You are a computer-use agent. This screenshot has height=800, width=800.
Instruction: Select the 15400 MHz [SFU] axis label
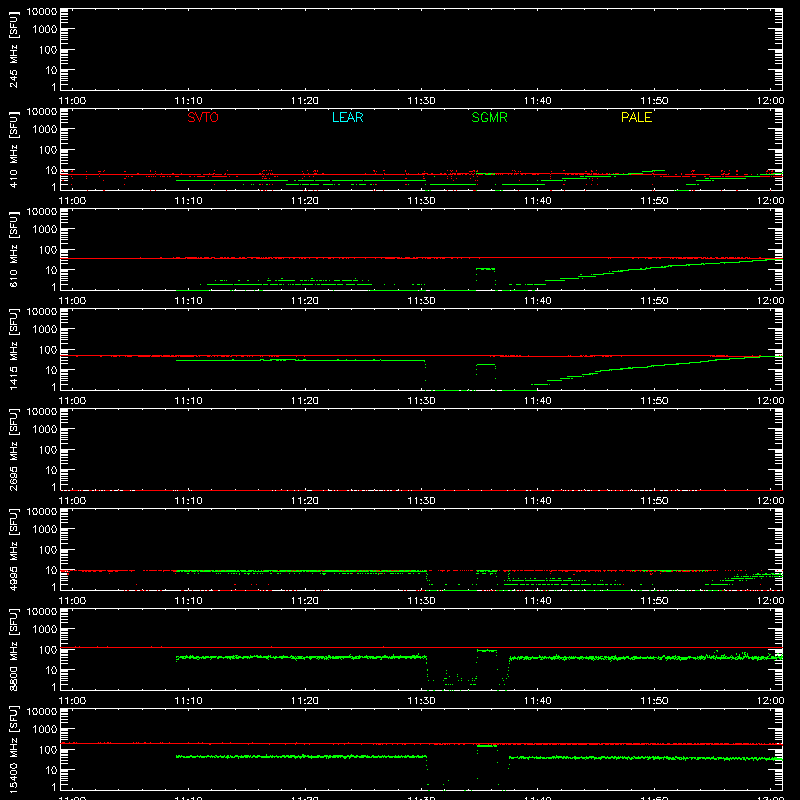pos(14,750)
